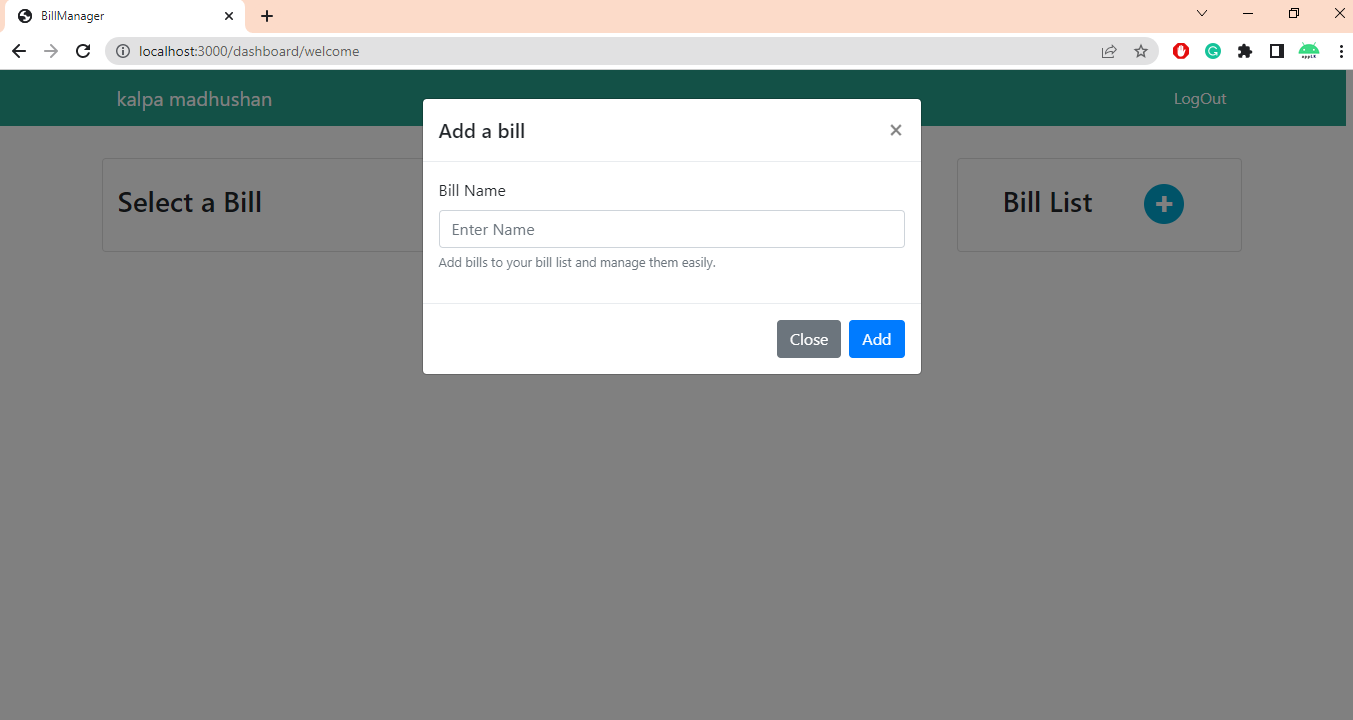Open the tab search chevron dropdown

1201,13
